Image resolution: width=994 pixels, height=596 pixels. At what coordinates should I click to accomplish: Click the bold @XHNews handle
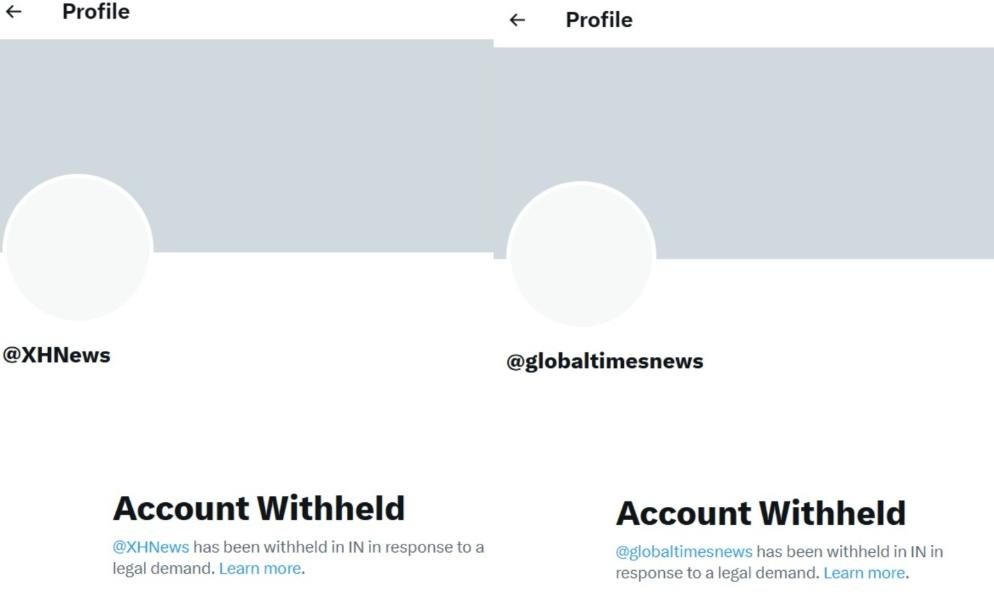(56, 355)
